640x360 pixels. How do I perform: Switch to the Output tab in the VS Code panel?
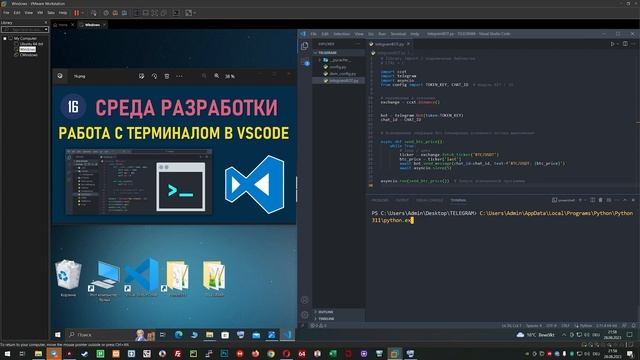402,200
